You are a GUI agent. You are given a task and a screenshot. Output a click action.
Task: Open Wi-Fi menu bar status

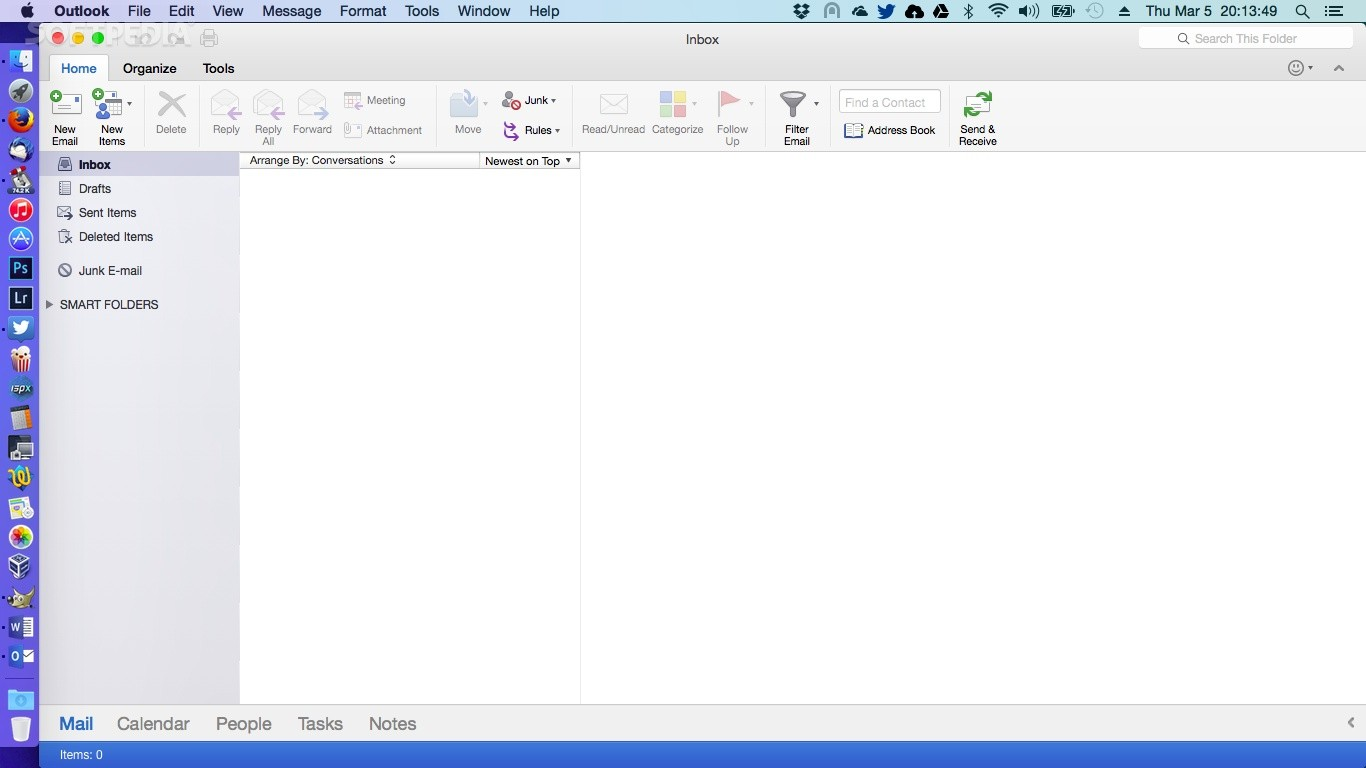(x=998, y=11)
